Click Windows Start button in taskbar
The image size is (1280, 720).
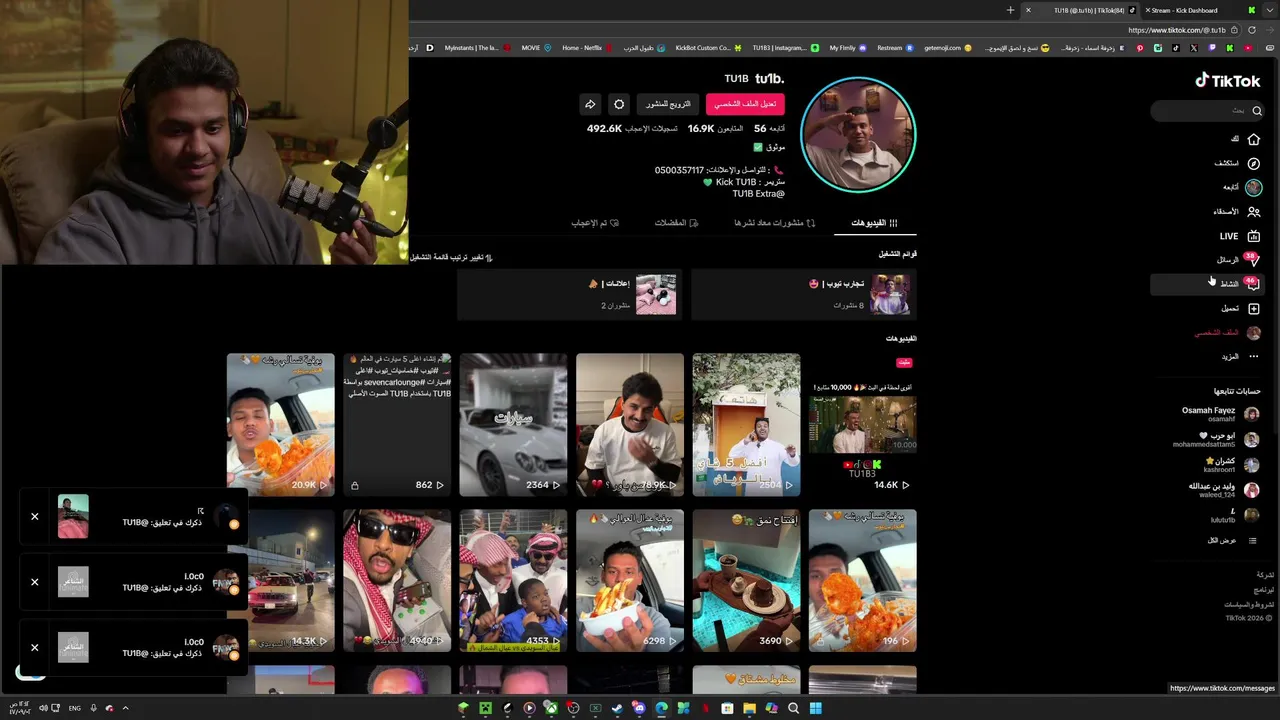[x=815, y=708]
